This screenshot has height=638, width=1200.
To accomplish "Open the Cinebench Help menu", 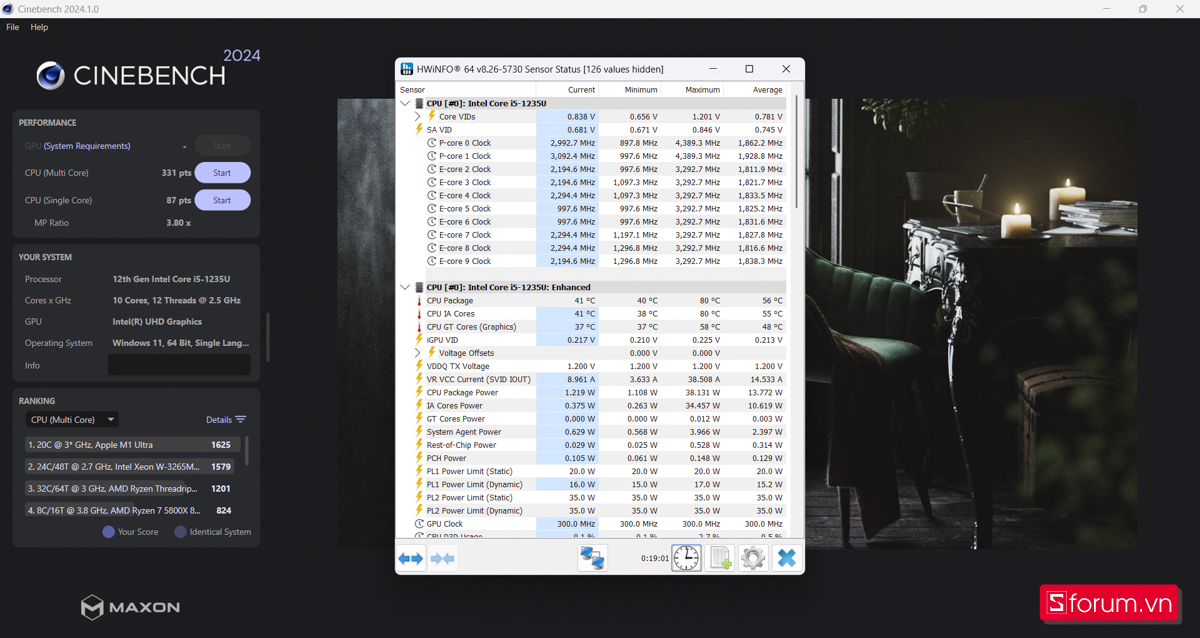I will pos(39,27).
